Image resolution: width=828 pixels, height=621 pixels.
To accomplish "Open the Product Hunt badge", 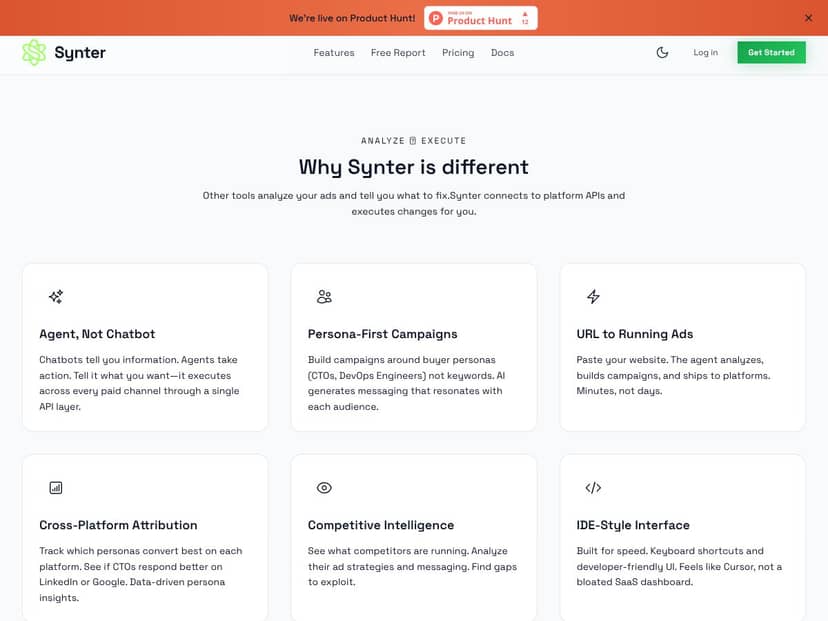I will point(480,17).
